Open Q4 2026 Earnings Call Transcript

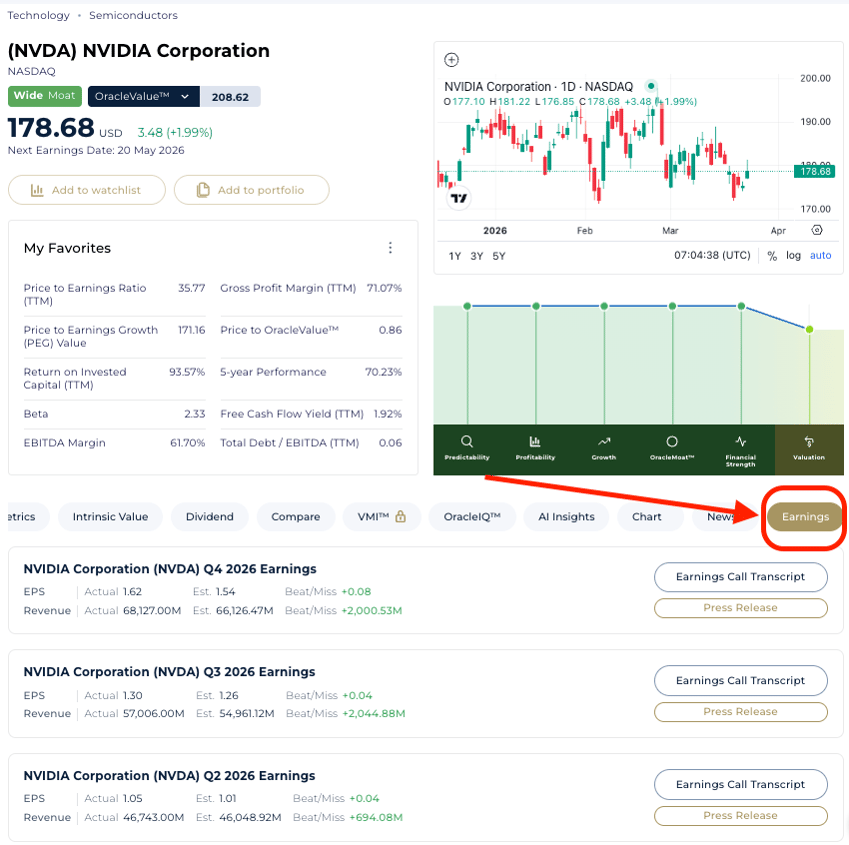(x=740, y=577)
